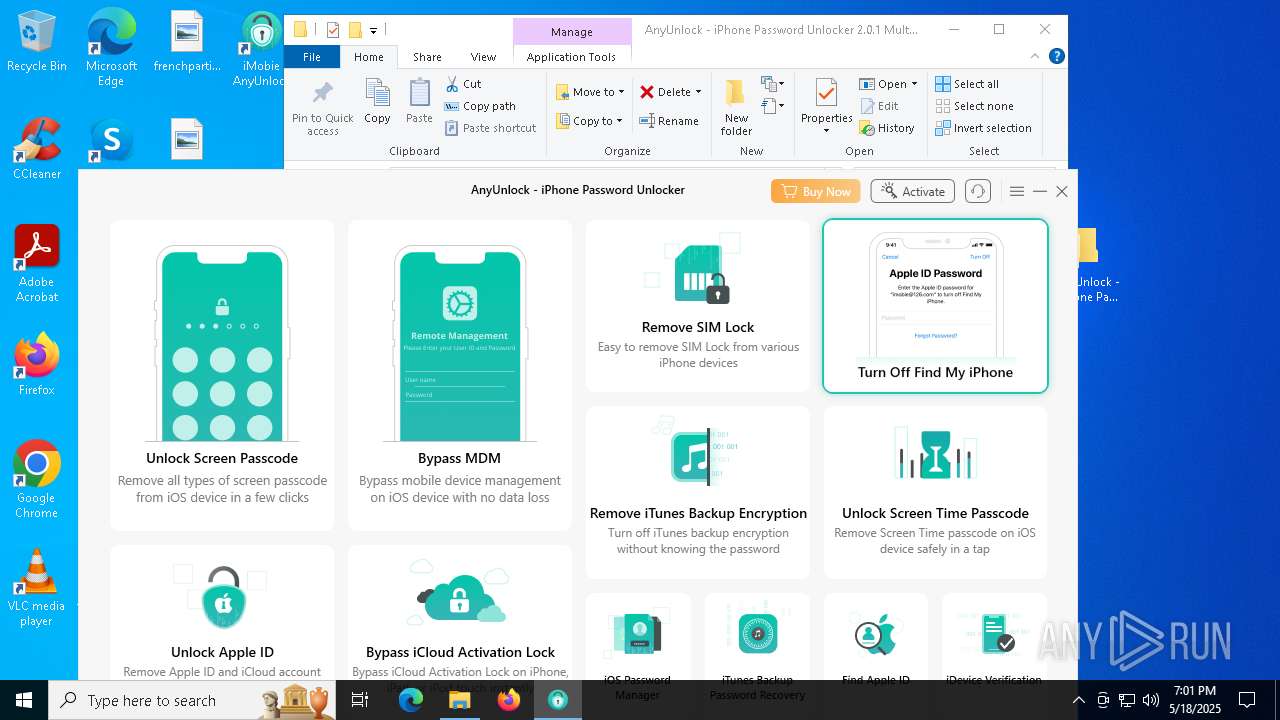Click Copy path in ribbon
This screenshot has height=720, width=1280.
point(480,106)
